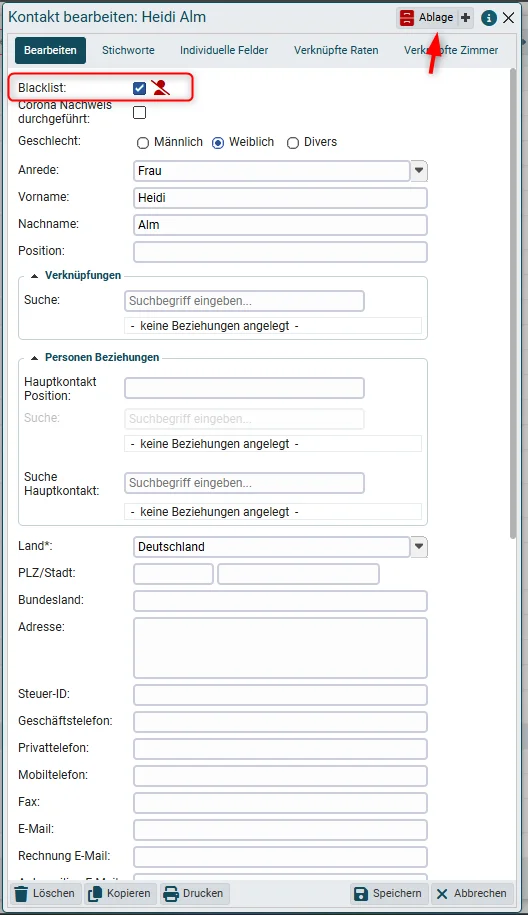Collapse the Personen Beziehungen section
The height and width of the screenshot is (915, 528).
pyautogui.click(x=34, y=358)
